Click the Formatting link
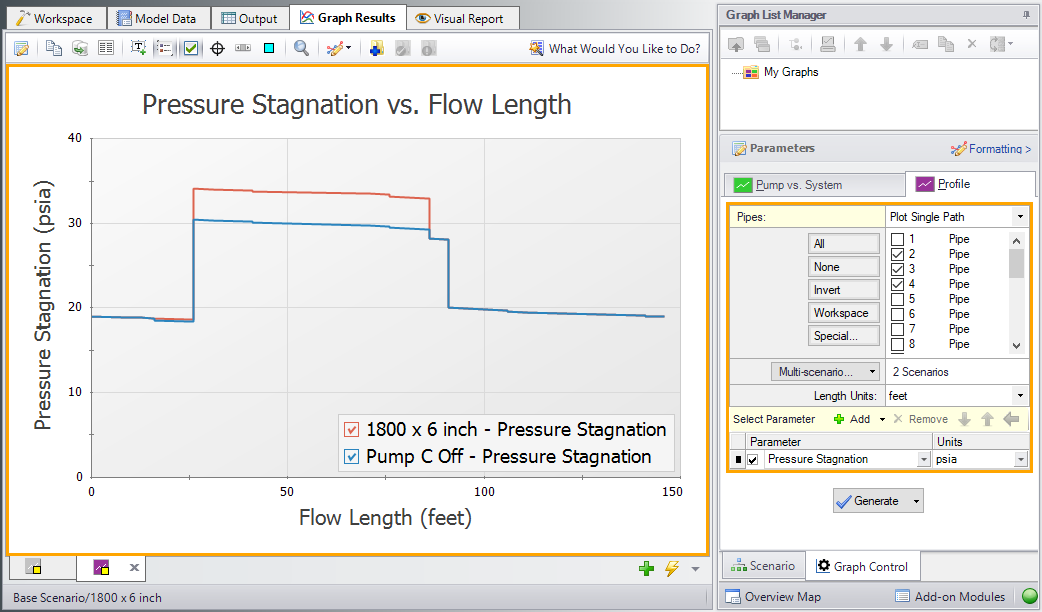 (x=990, y=149)
